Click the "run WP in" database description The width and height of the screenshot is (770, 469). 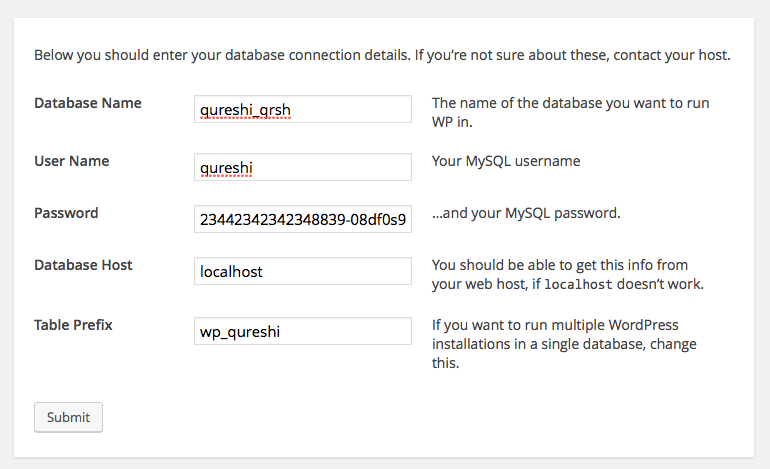click(555, 112)
